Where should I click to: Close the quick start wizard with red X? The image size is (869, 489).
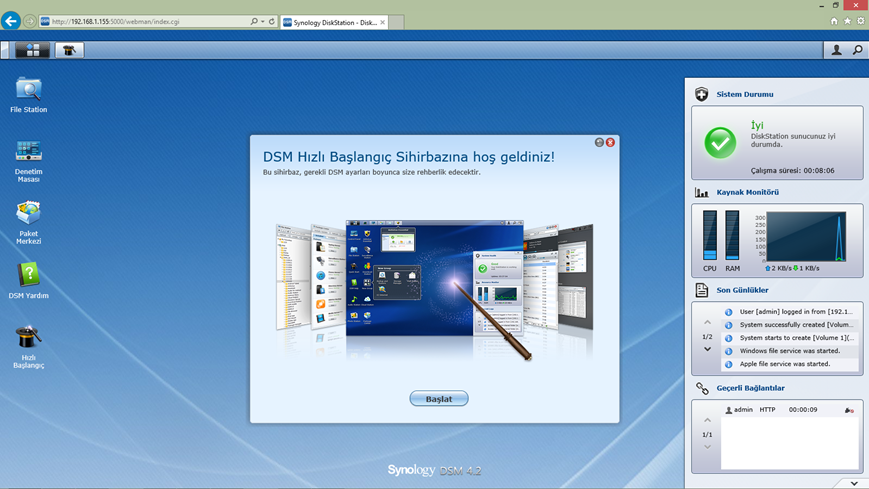[x=610, y=142]
